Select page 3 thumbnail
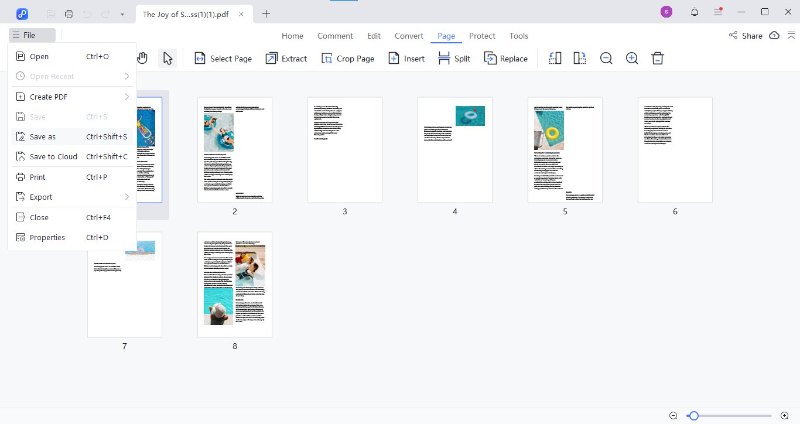 [345, 149]
